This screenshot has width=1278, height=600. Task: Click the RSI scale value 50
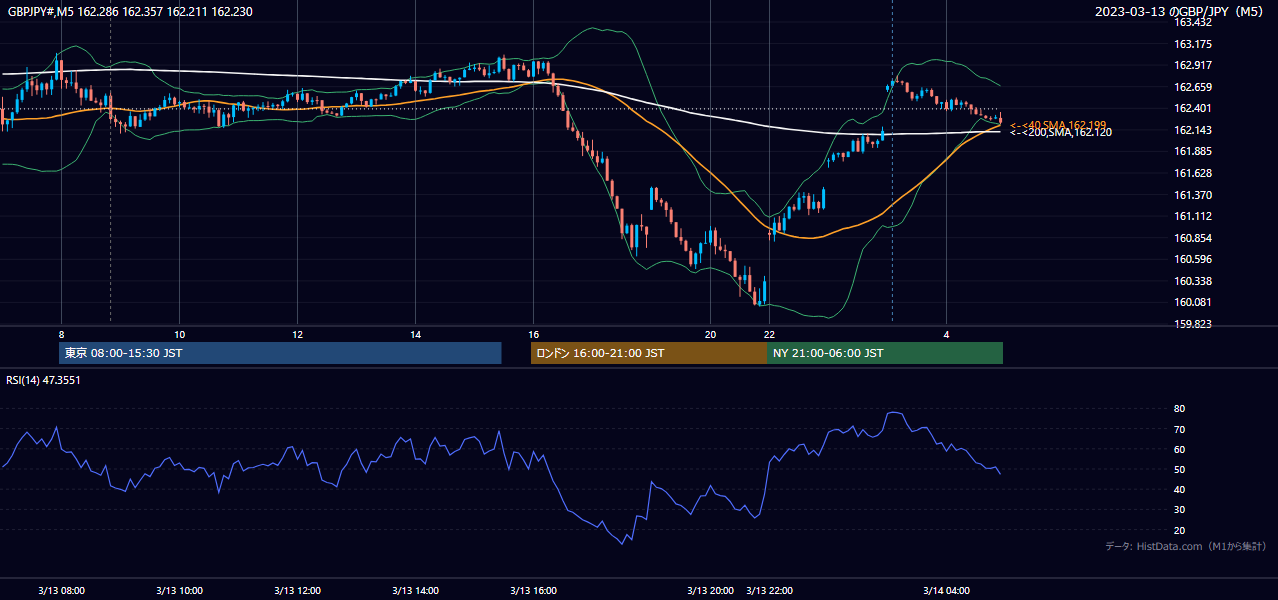click(x=1179, y=469)
